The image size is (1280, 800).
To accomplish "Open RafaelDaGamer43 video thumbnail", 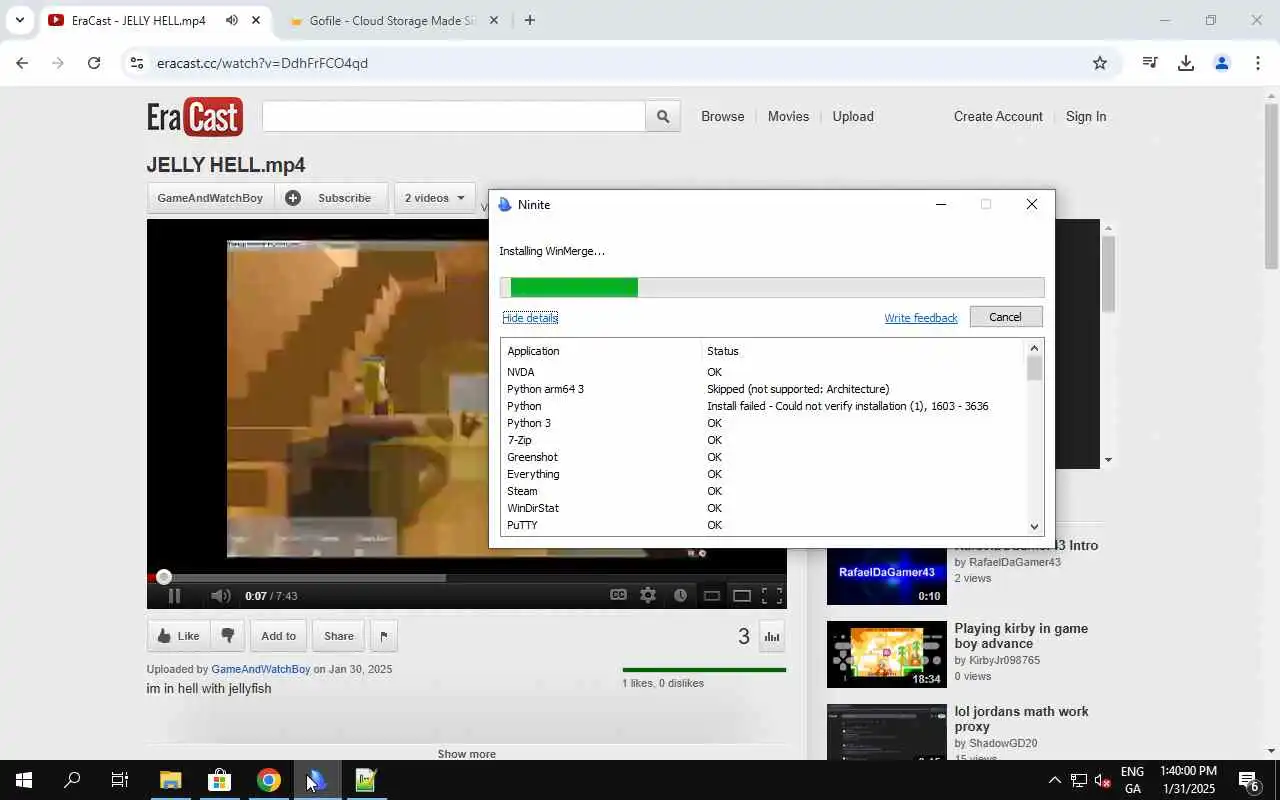I will pos(886,572).
